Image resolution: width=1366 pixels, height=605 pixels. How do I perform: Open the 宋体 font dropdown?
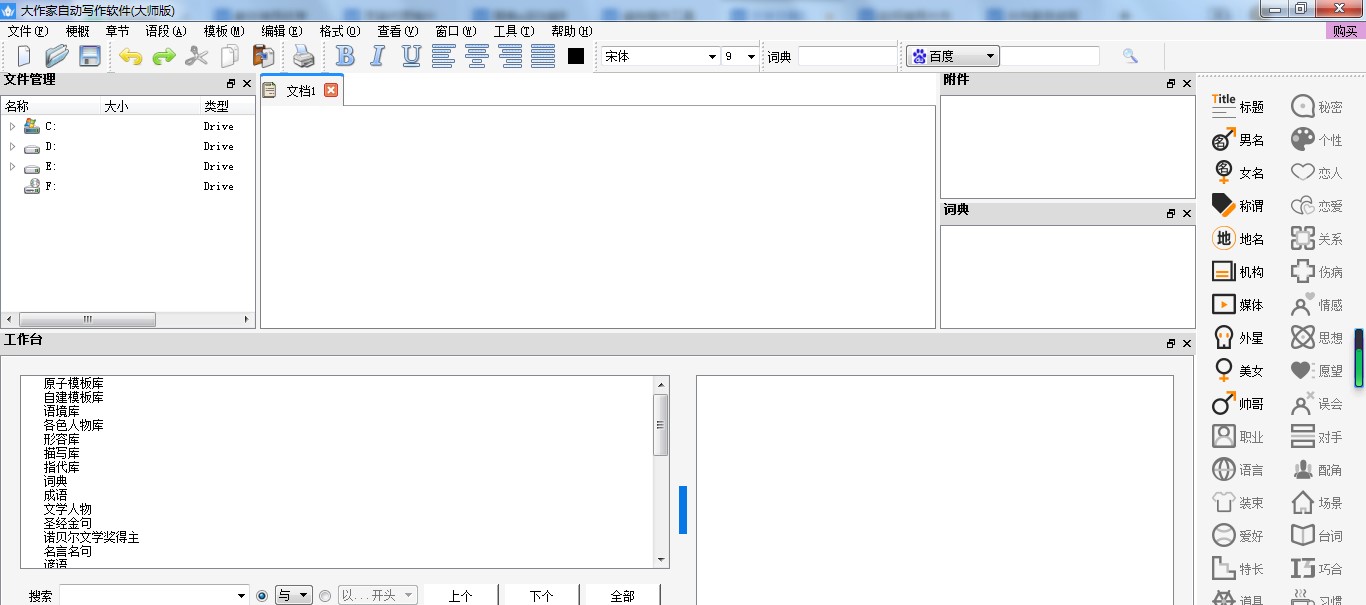pos(660,57)
